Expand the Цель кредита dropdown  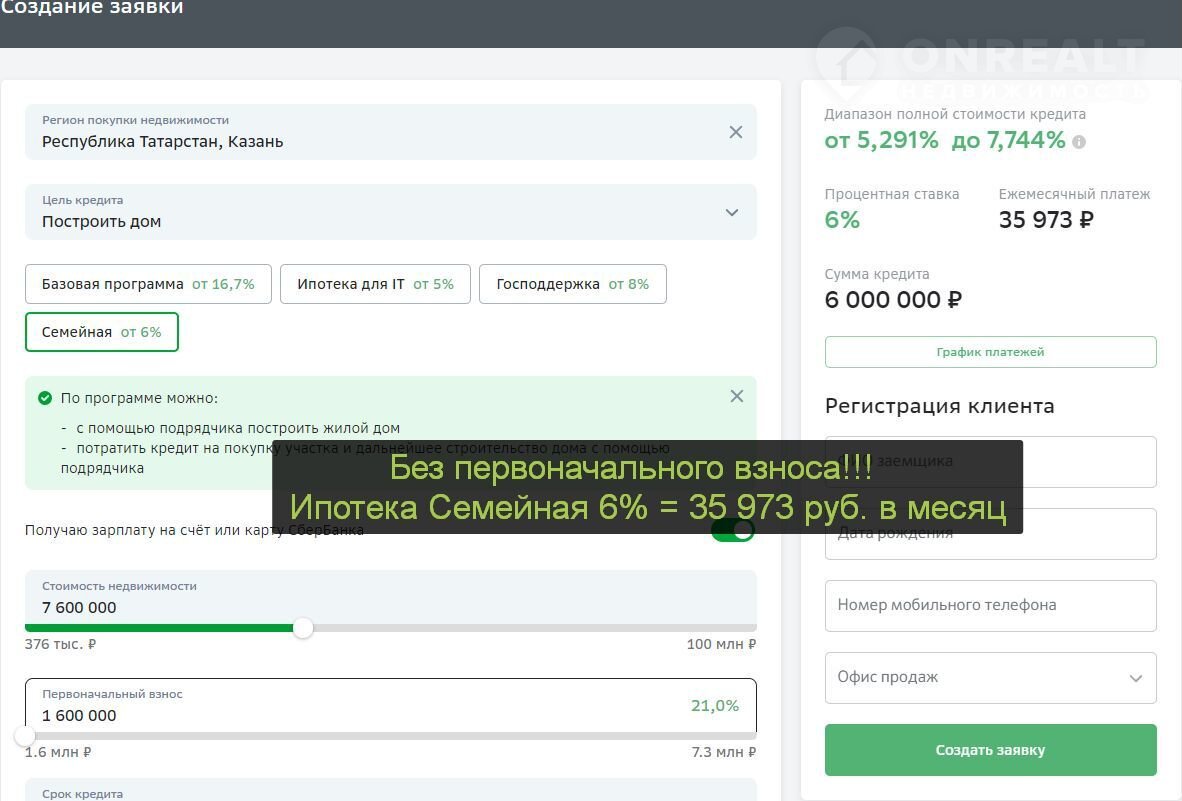pos(731,212)
